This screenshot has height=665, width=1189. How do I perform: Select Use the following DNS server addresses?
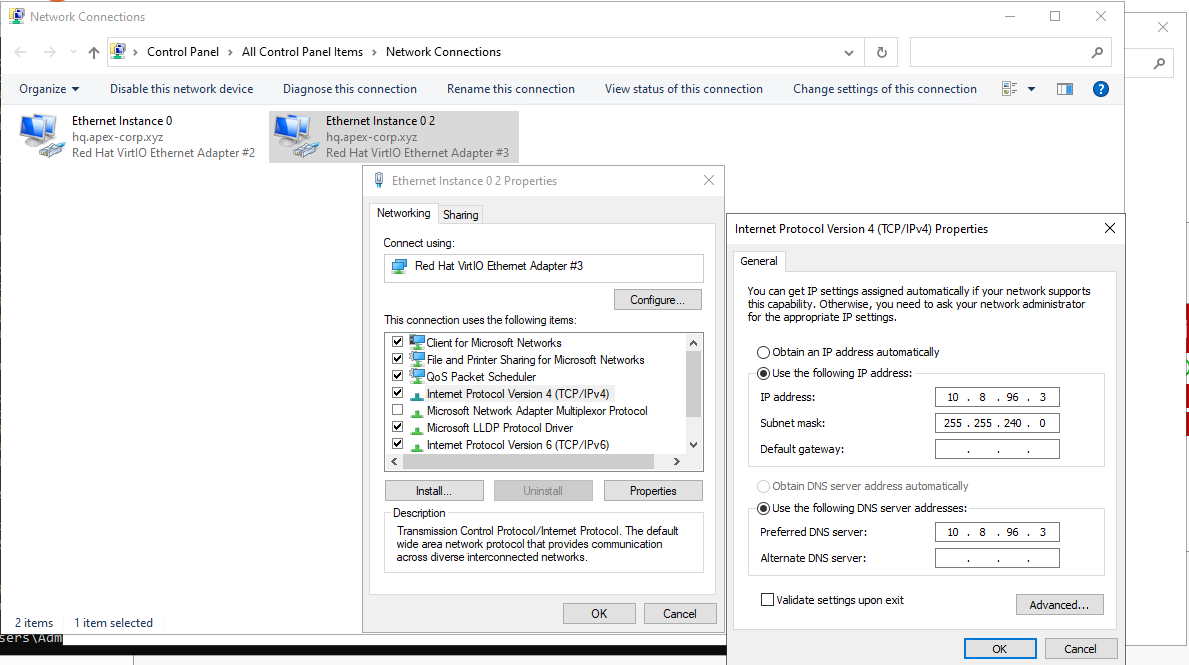tap(764, 508)
